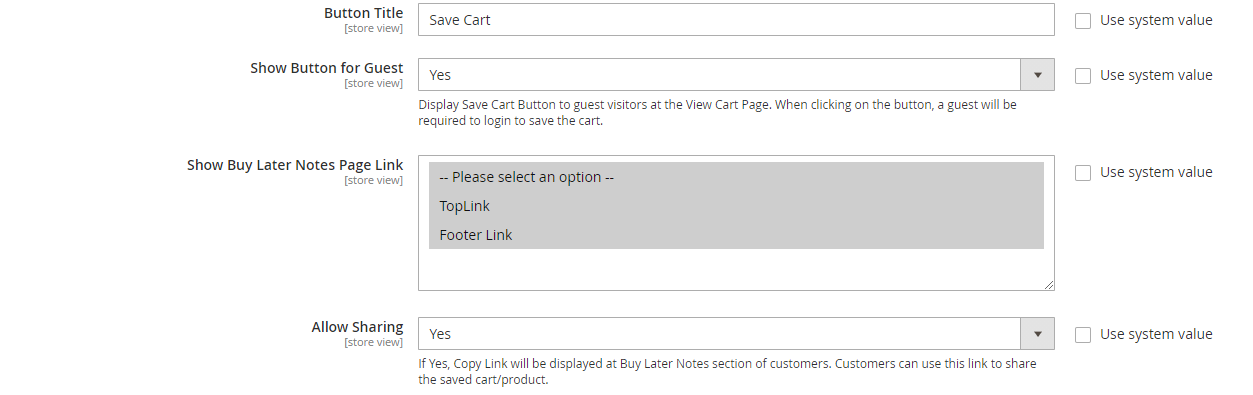Click the Button Title text field
Image resolution: width=1253 pixels, height=395 pixels.
click(736, 19)
